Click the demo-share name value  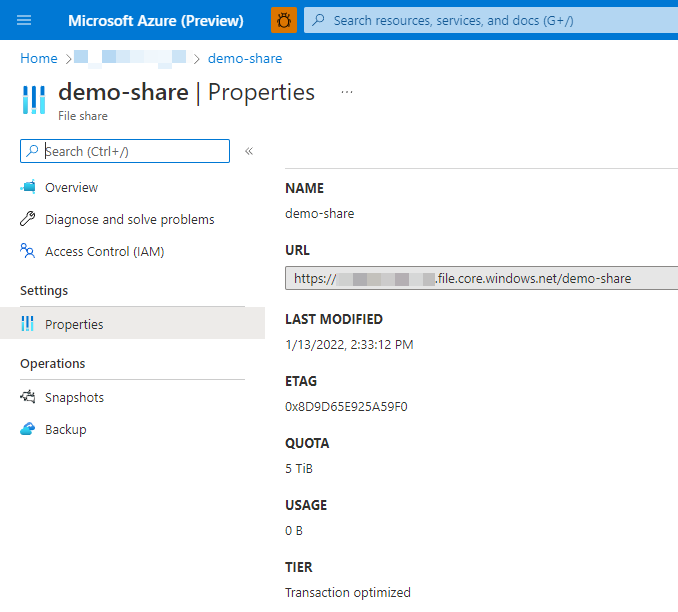[x=320, y=214]
